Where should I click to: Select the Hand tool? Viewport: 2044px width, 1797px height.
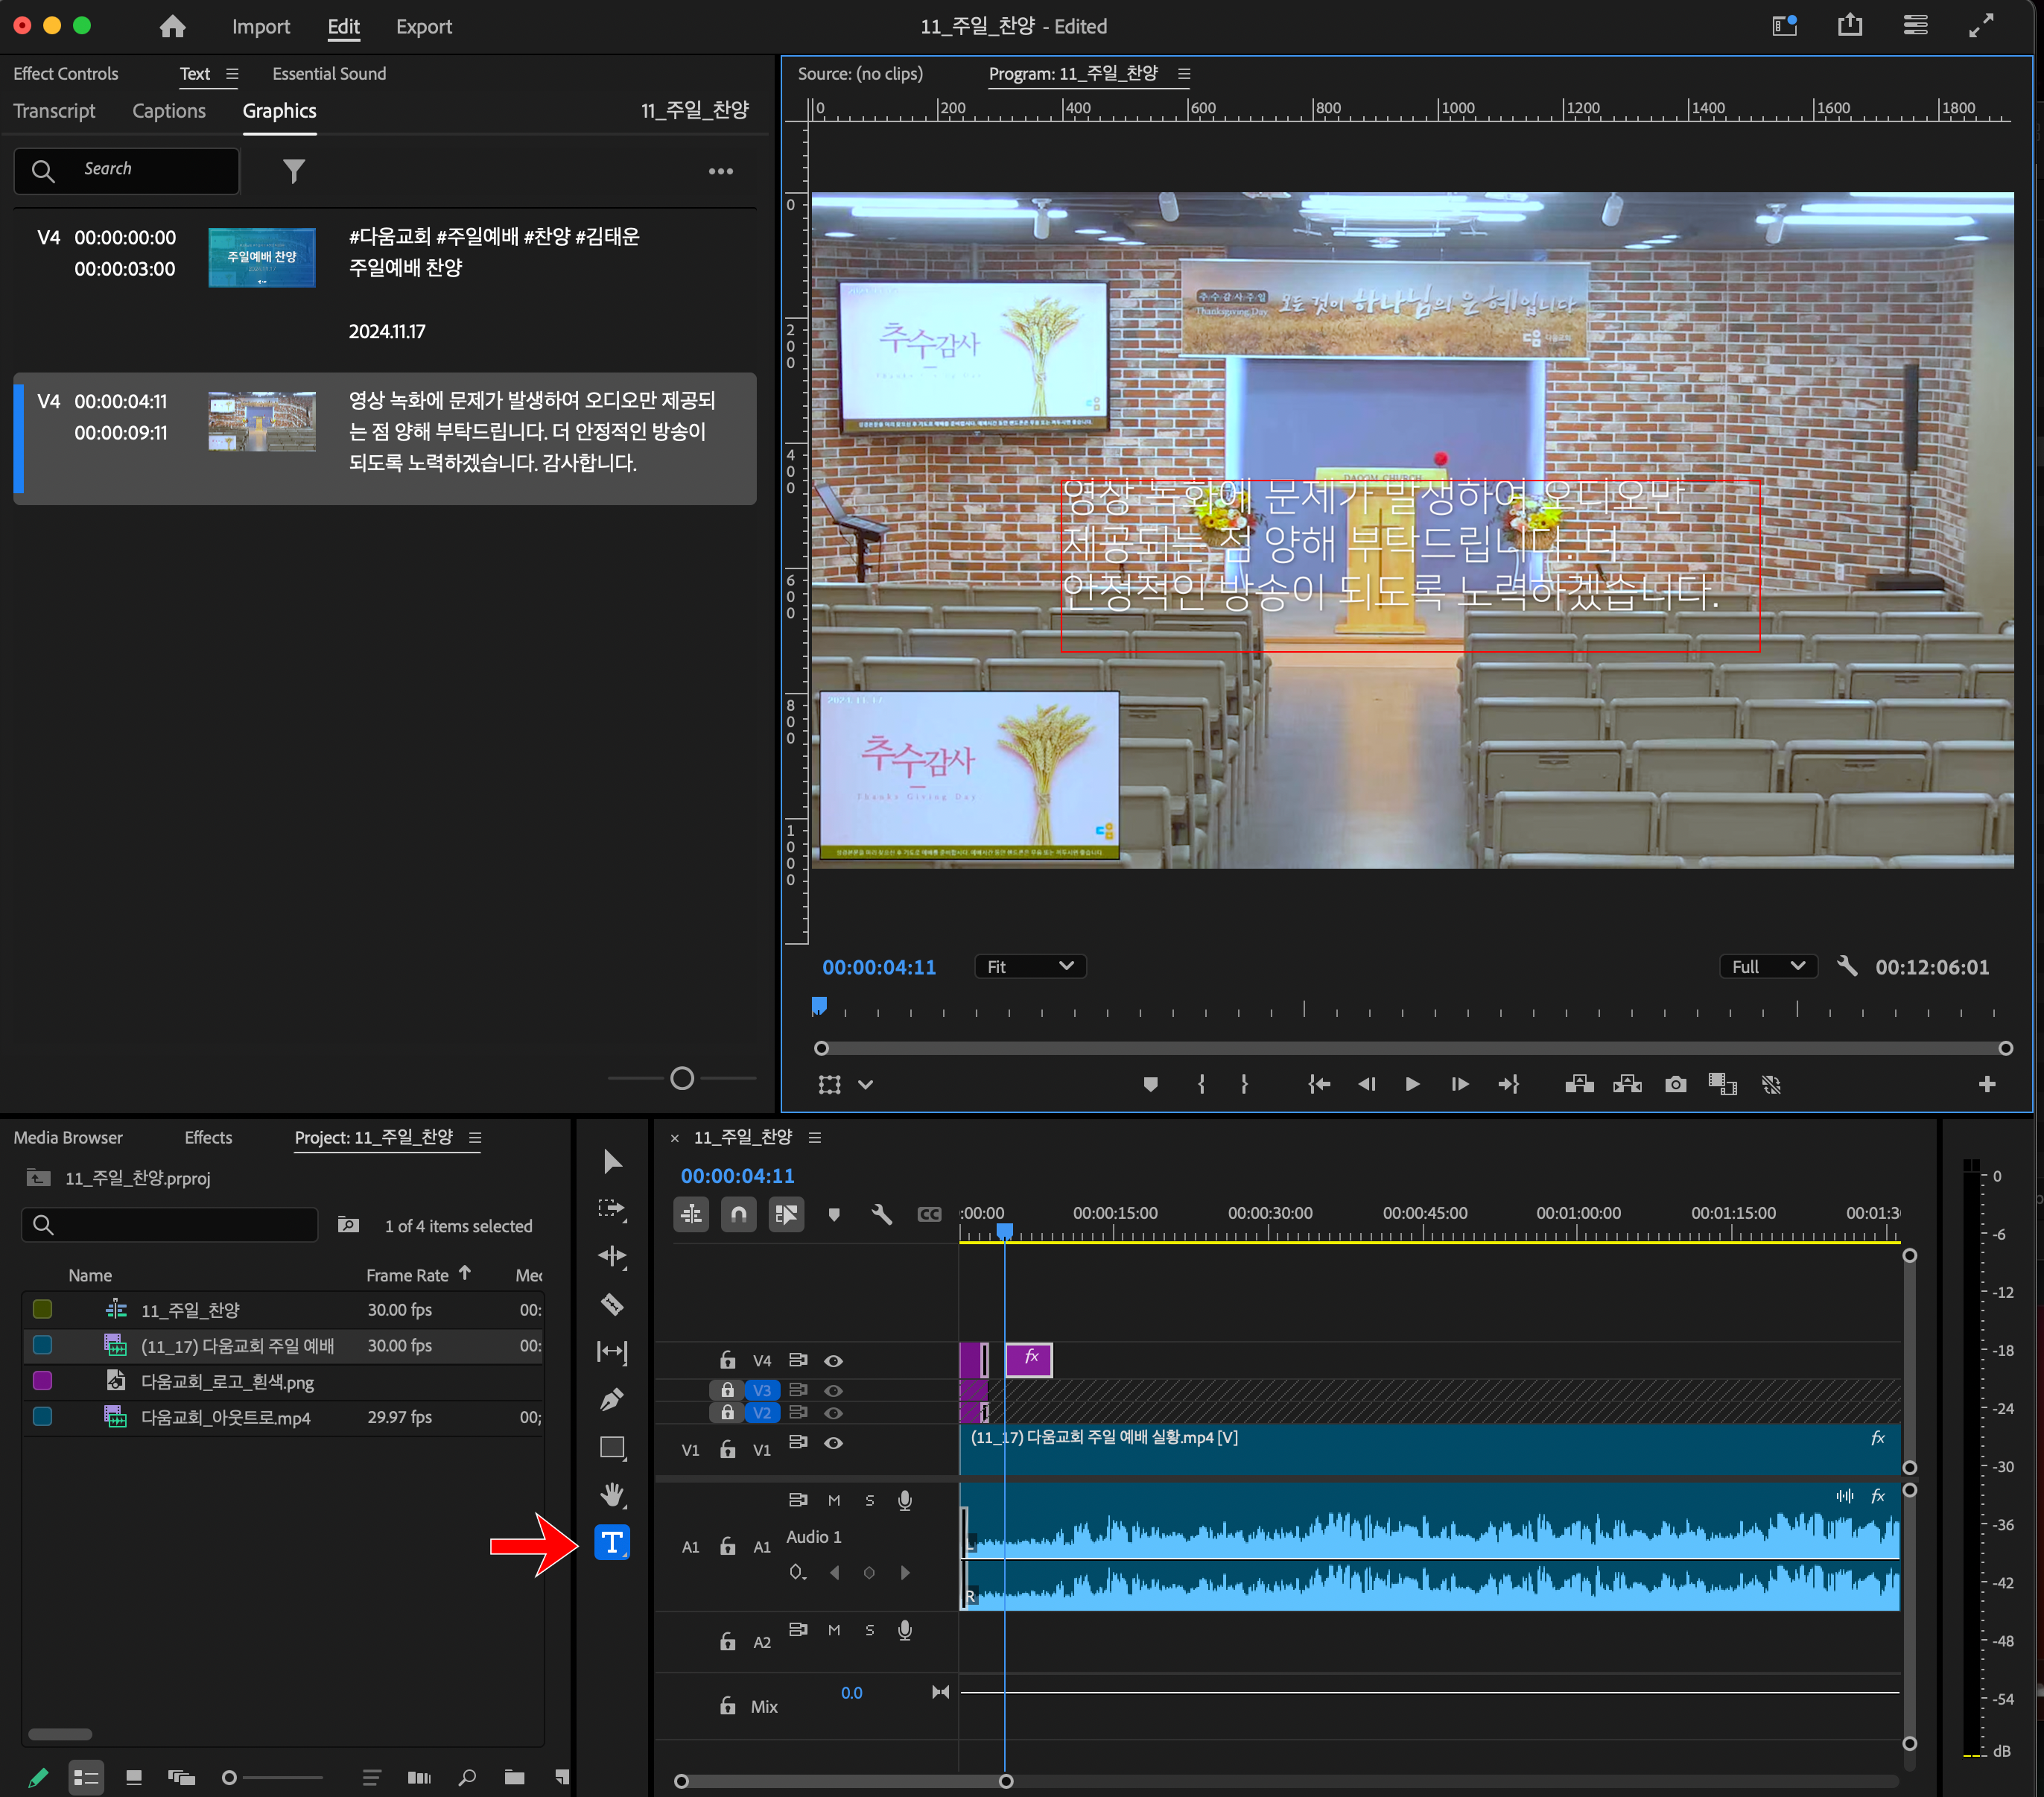tap(611, 1494)
